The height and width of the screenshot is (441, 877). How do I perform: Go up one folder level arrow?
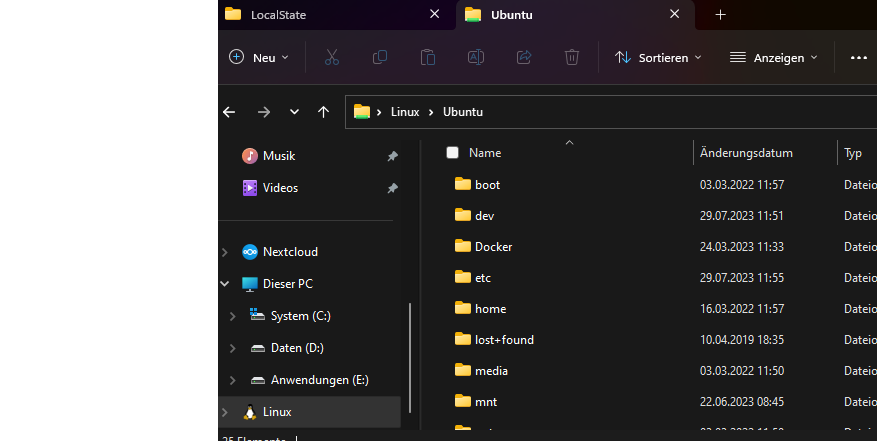[323, 112]
